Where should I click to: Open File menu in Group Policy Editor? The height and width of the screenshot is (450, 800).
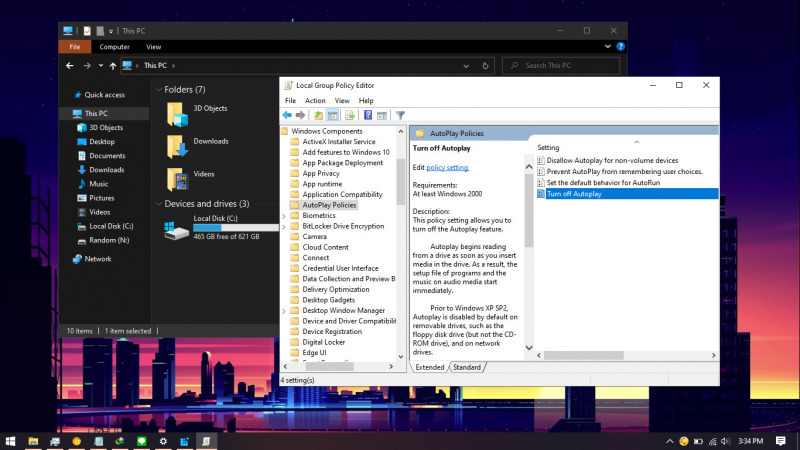[x=290, y=101]
